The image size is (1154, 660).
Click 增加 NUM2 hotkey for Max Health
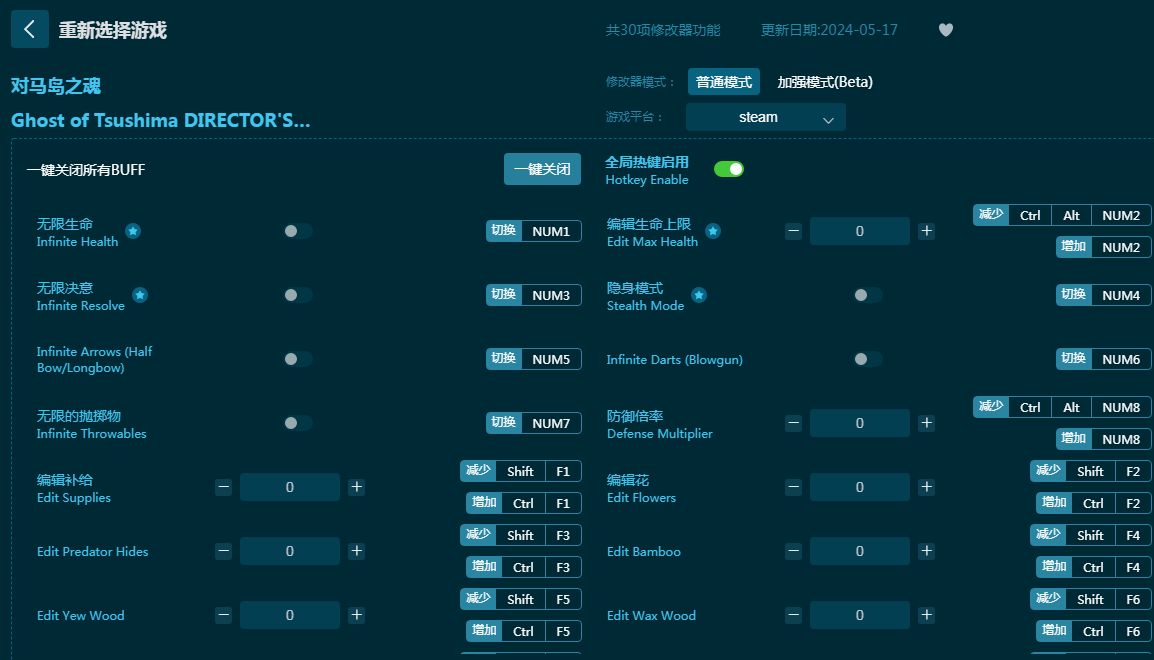[1103, 247]
